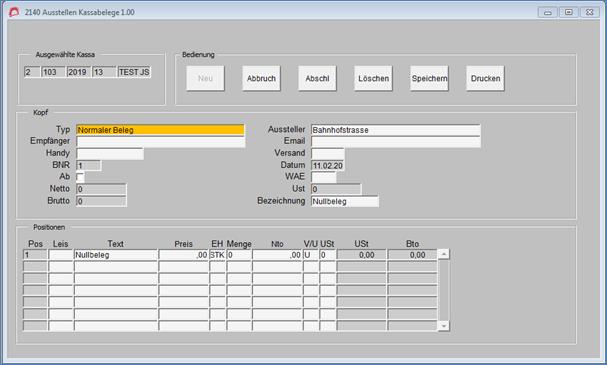The height and width of the screenshot is (365, 607).
Task: Click the Kassa field showing 103
Action: tap(53, 72)
